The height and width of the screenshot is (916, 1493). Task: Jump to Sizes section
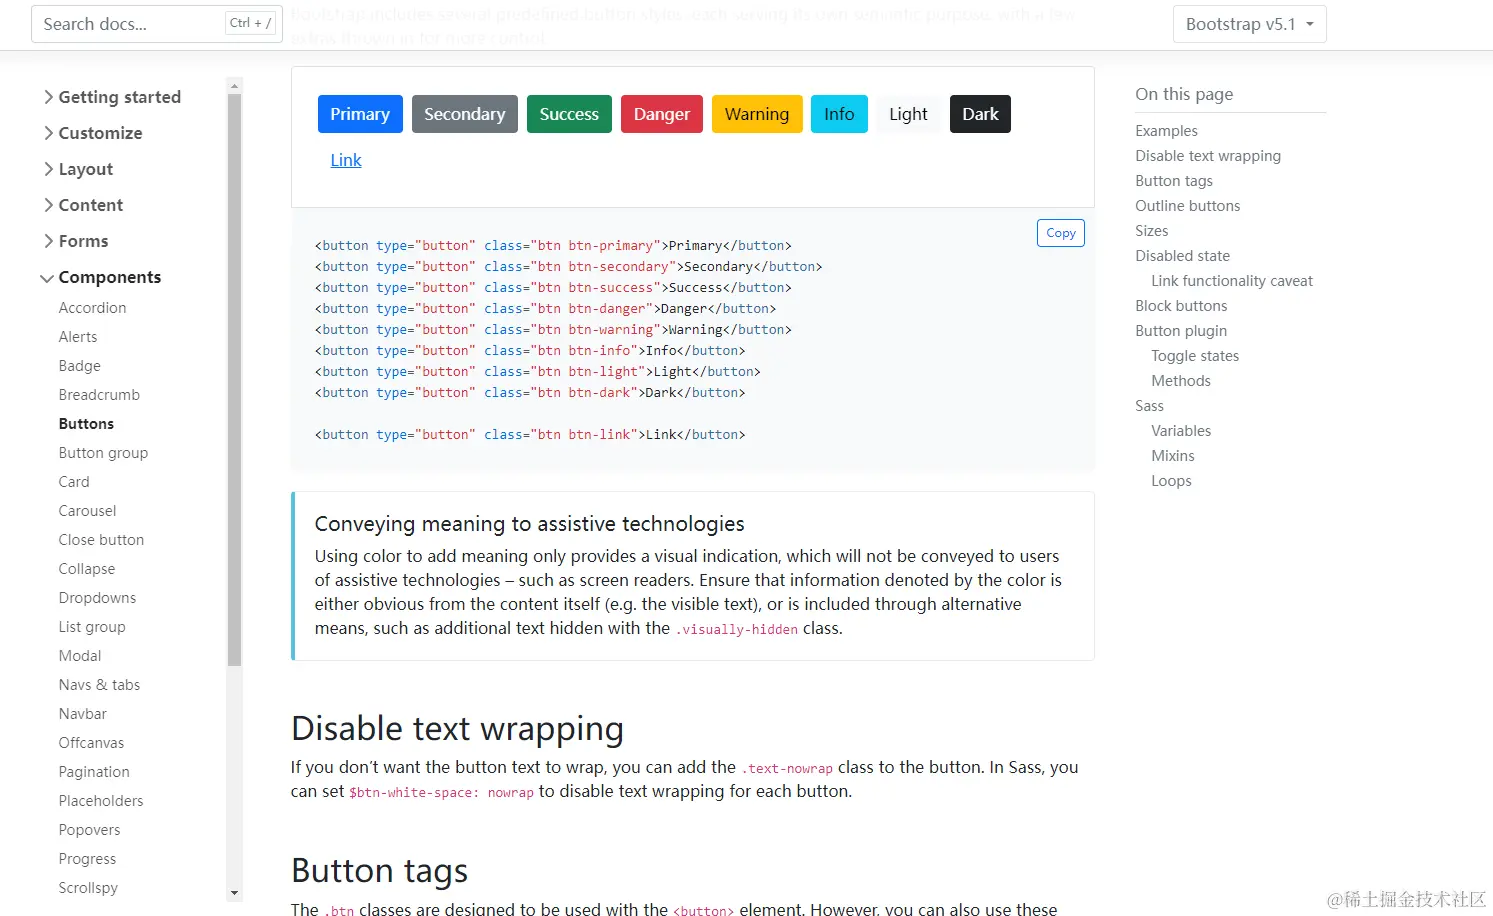(1151, 231)
